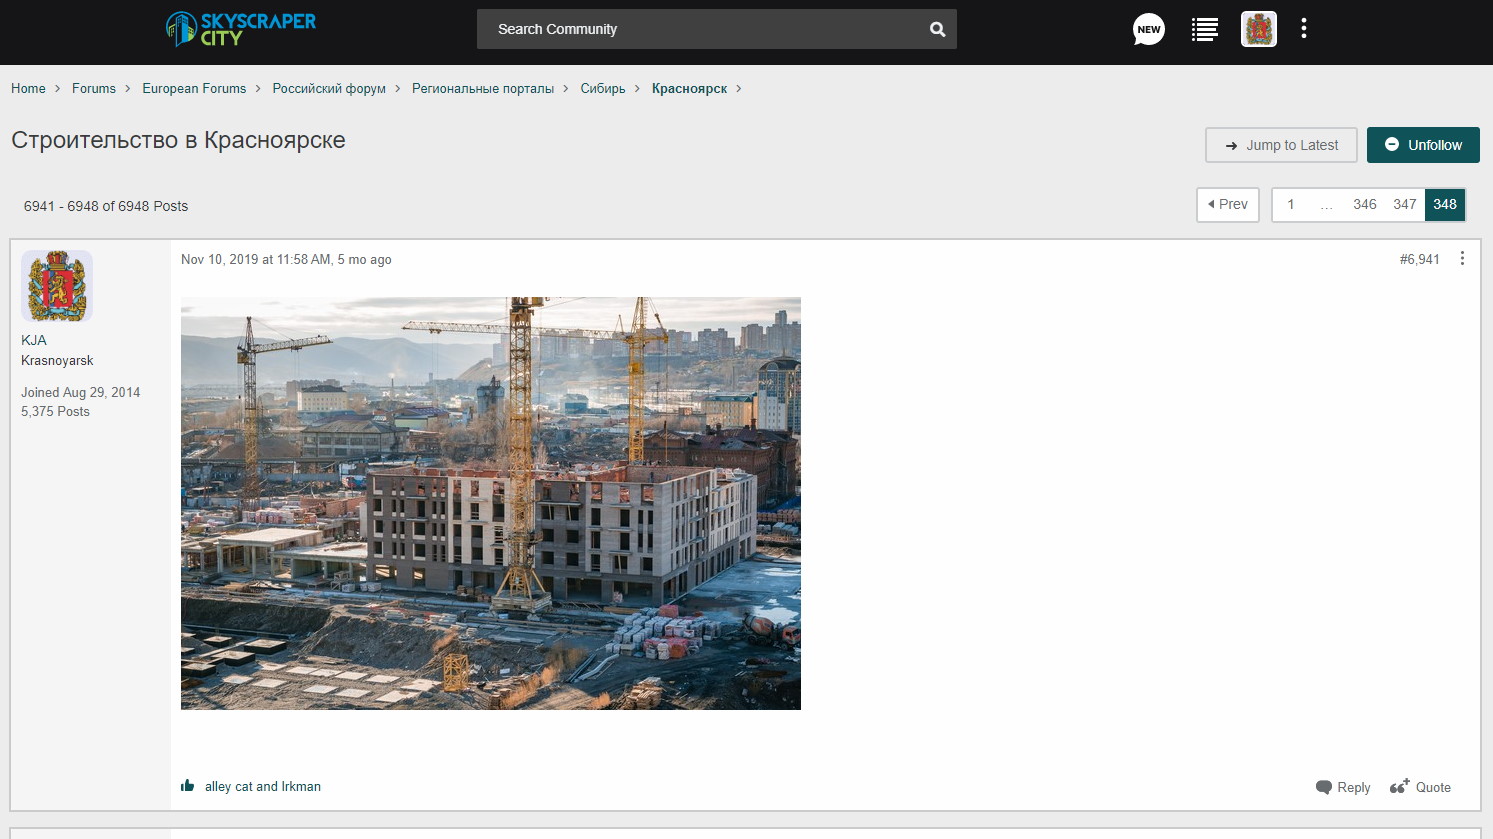
Task: Open the header three-dot menu
Action: coord(1303,29)
